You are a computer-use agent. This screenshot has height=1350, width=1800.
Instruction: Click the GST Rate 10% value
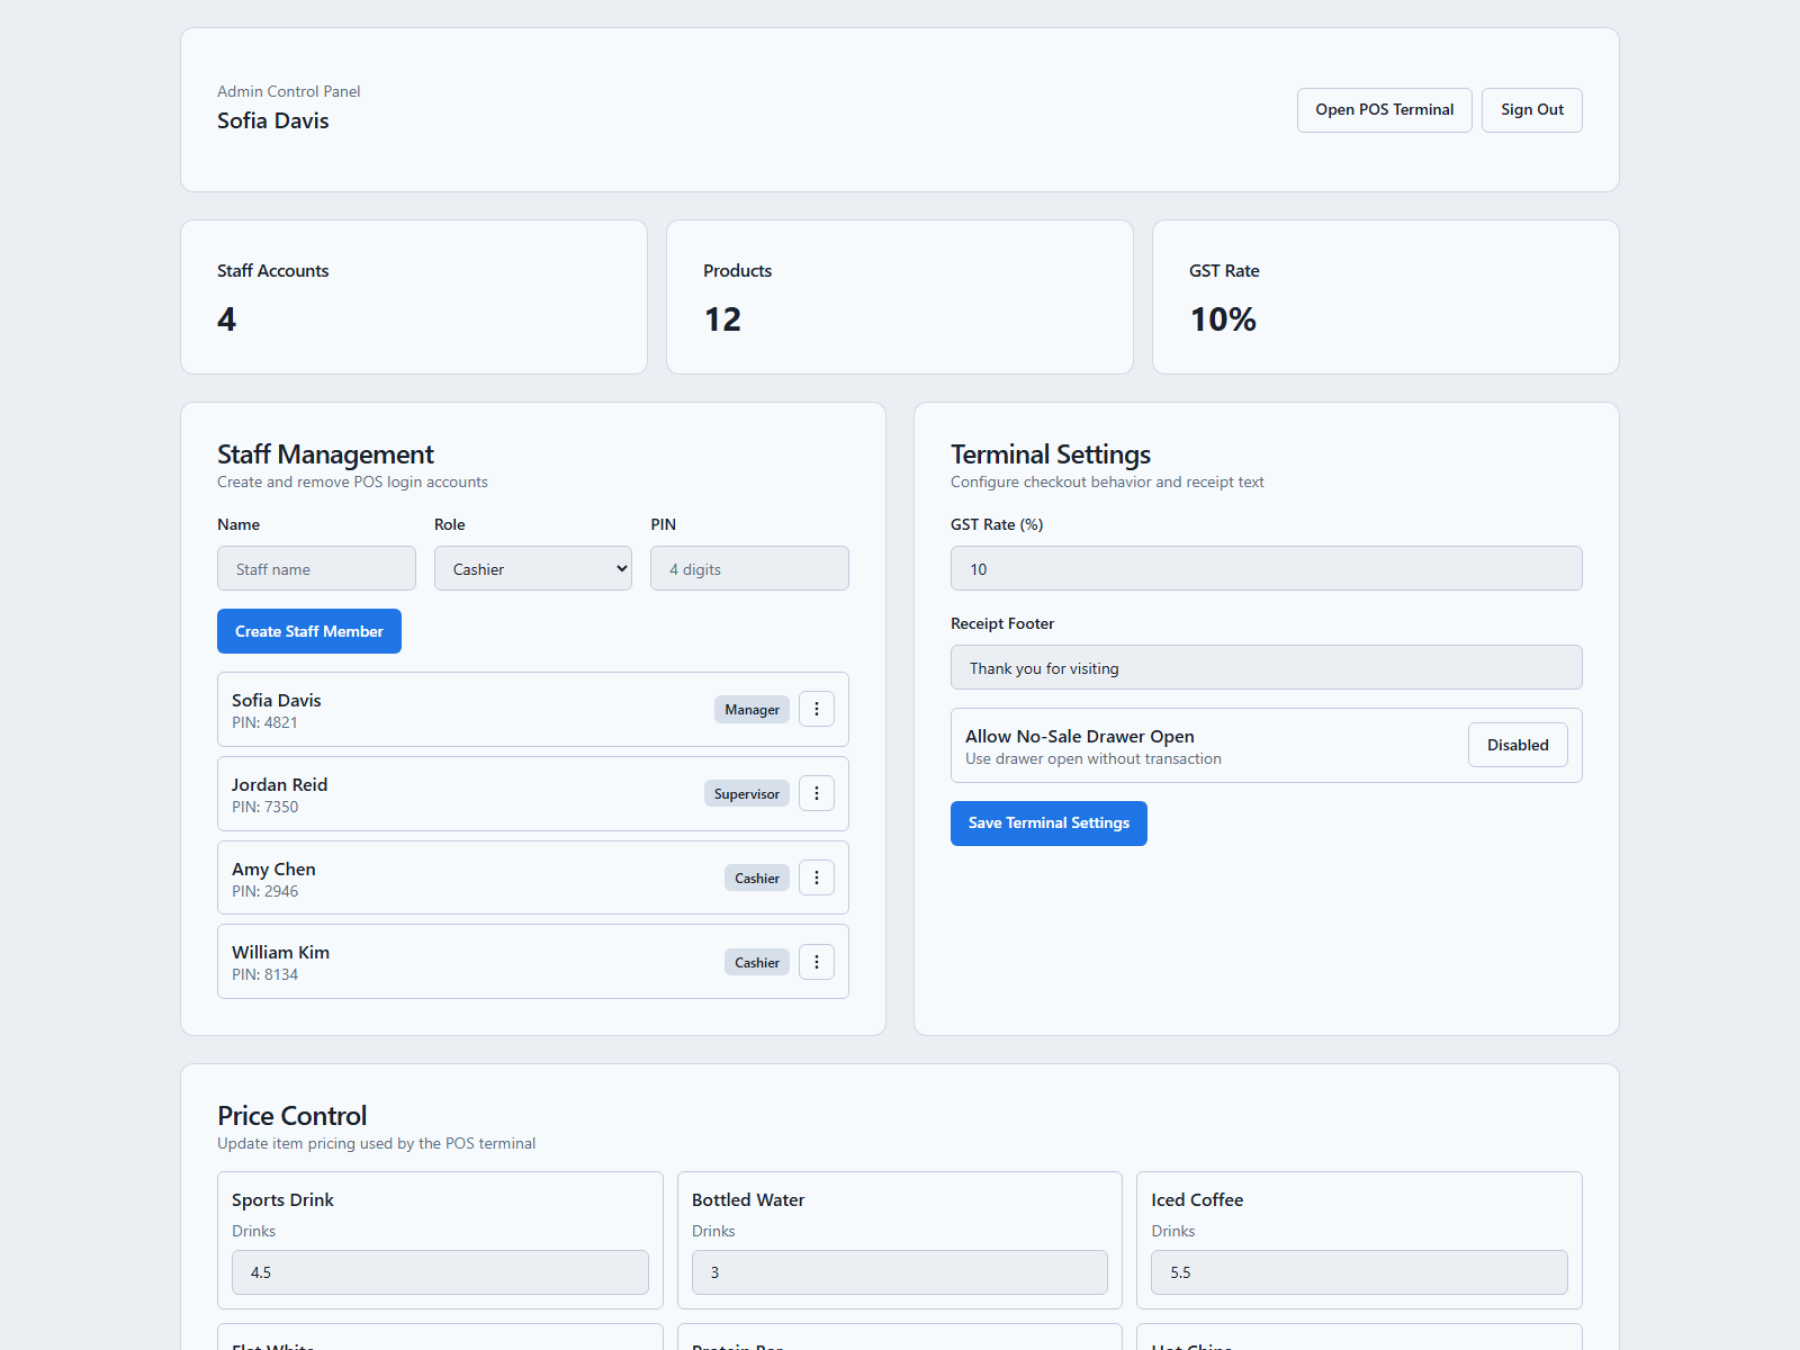[1223, 319]
